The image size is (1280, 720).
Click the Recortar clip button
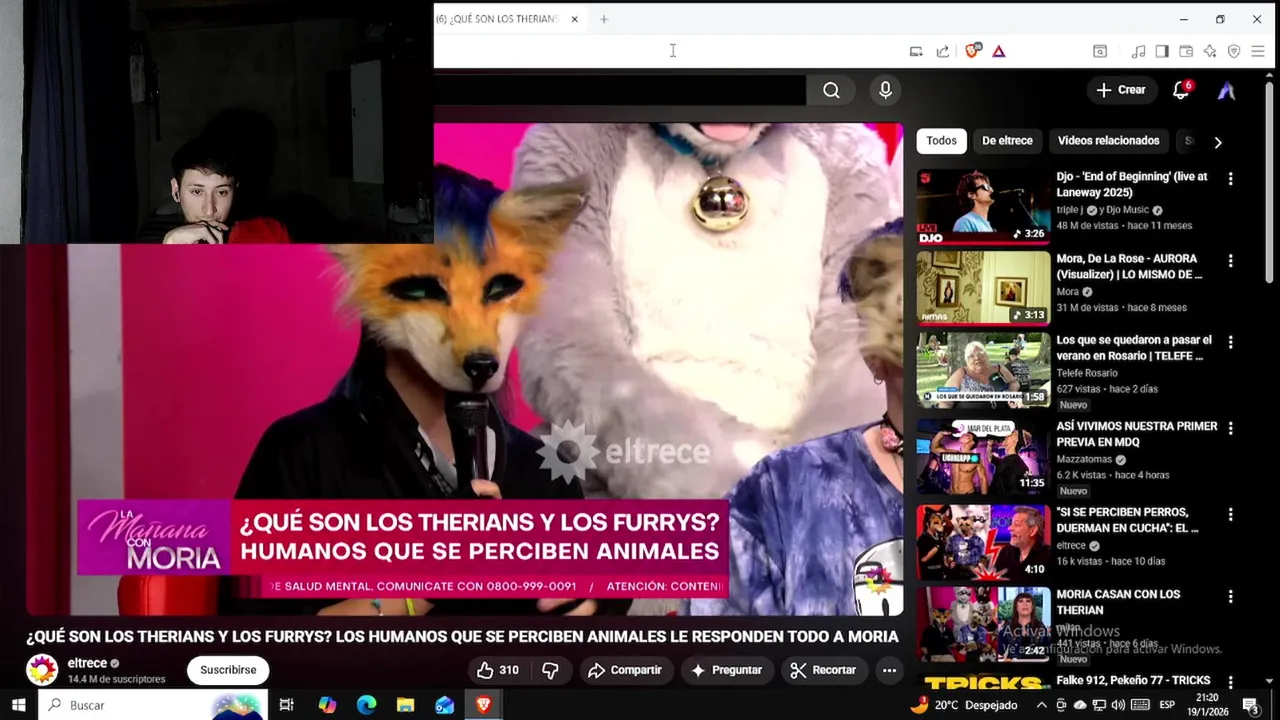pyautogui.click(x=823, y=670)
